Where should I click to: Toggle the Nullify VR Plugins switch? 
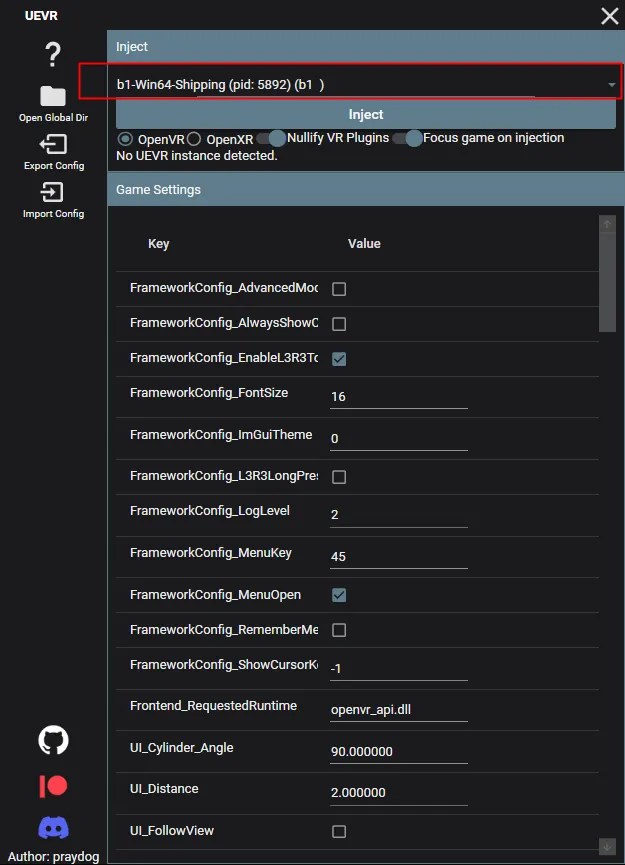point(271,138)
